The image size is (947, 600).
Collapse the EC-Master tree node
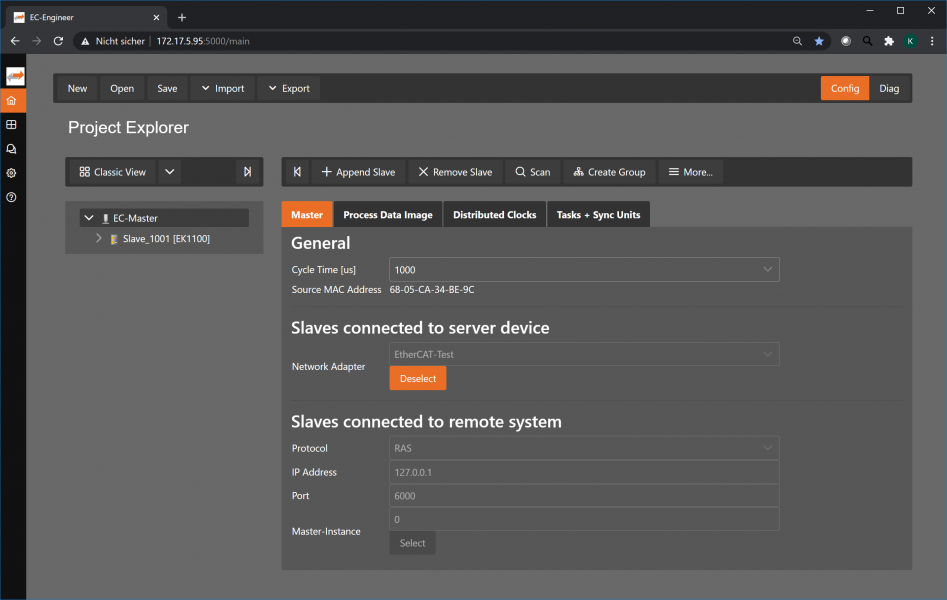click(88, 218)
